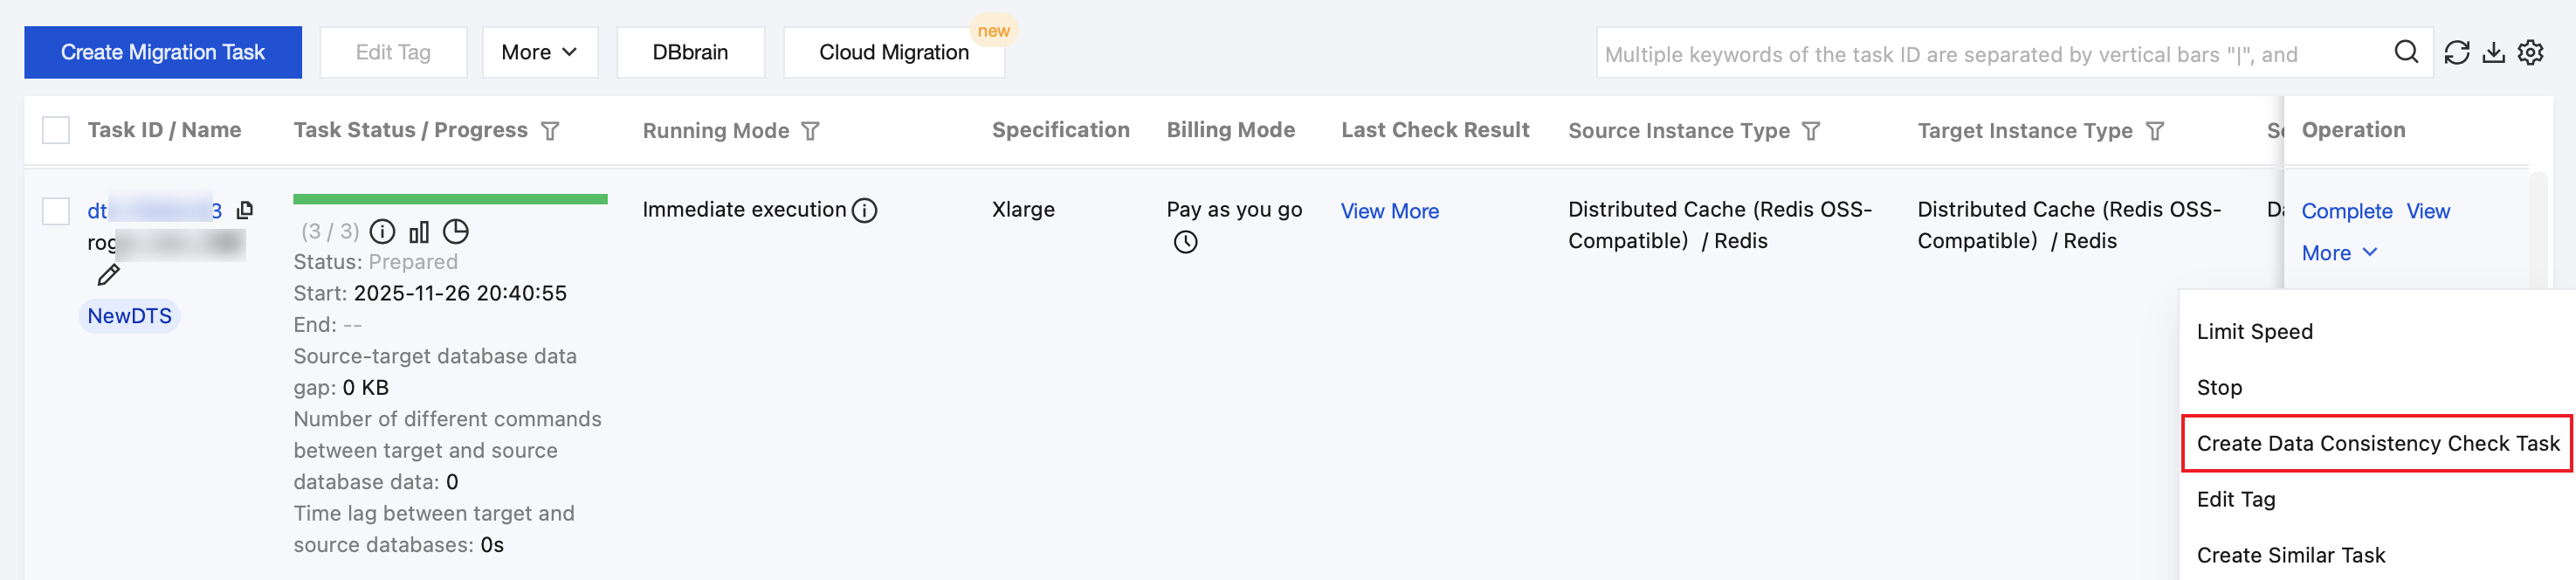
Task: Choose Limit Speed from the menu
Action: coord(2254,331)
